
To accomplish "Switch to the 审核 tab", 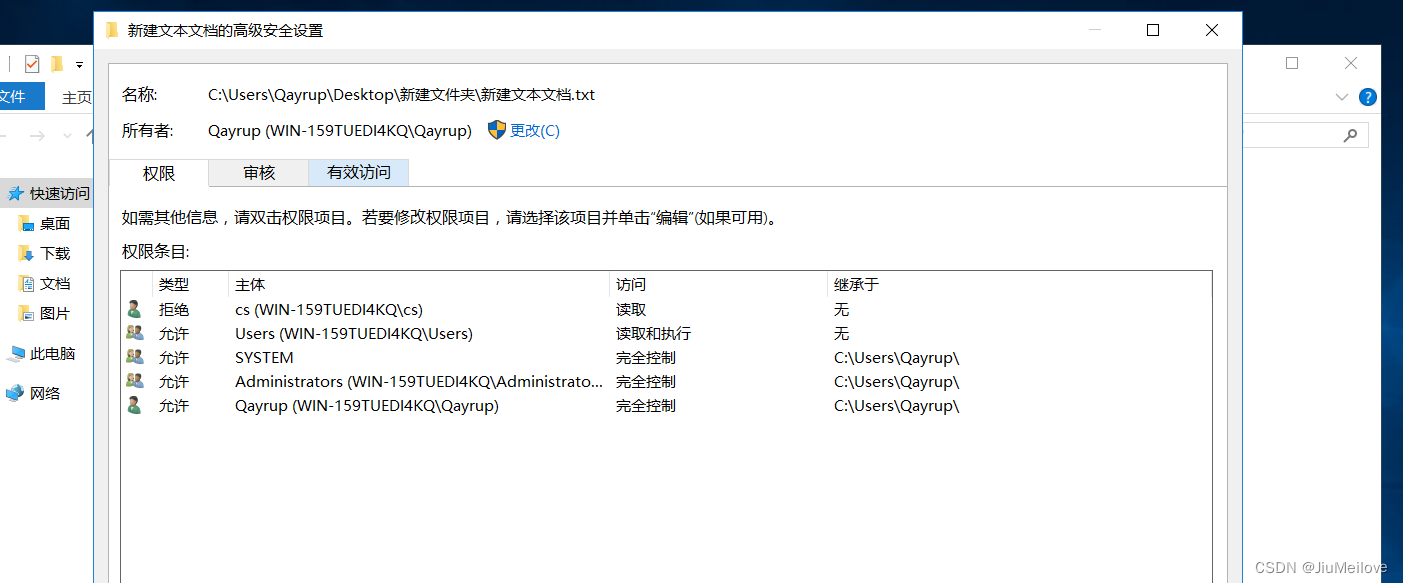I will click(259, 173).
